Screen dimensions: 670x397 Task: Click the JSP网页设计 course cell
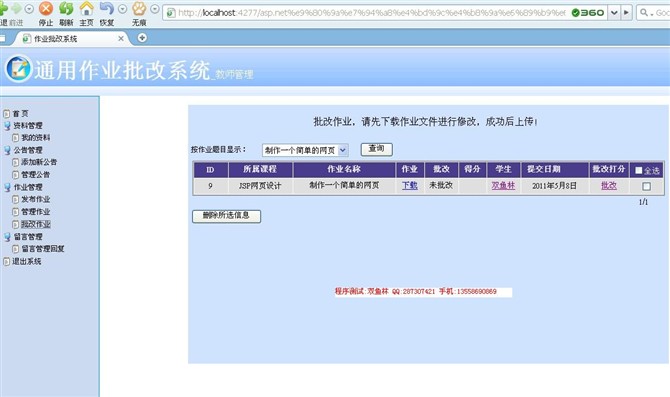260,186
